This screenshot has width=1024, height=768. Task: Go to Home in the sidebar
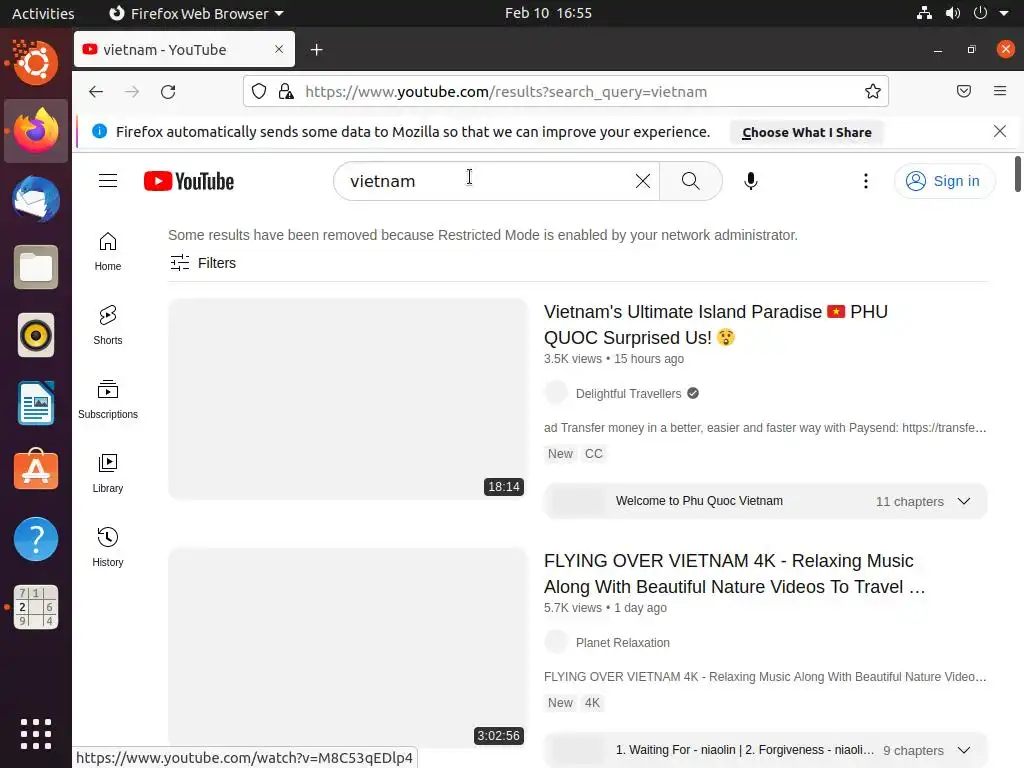click(x=108, y=251)
